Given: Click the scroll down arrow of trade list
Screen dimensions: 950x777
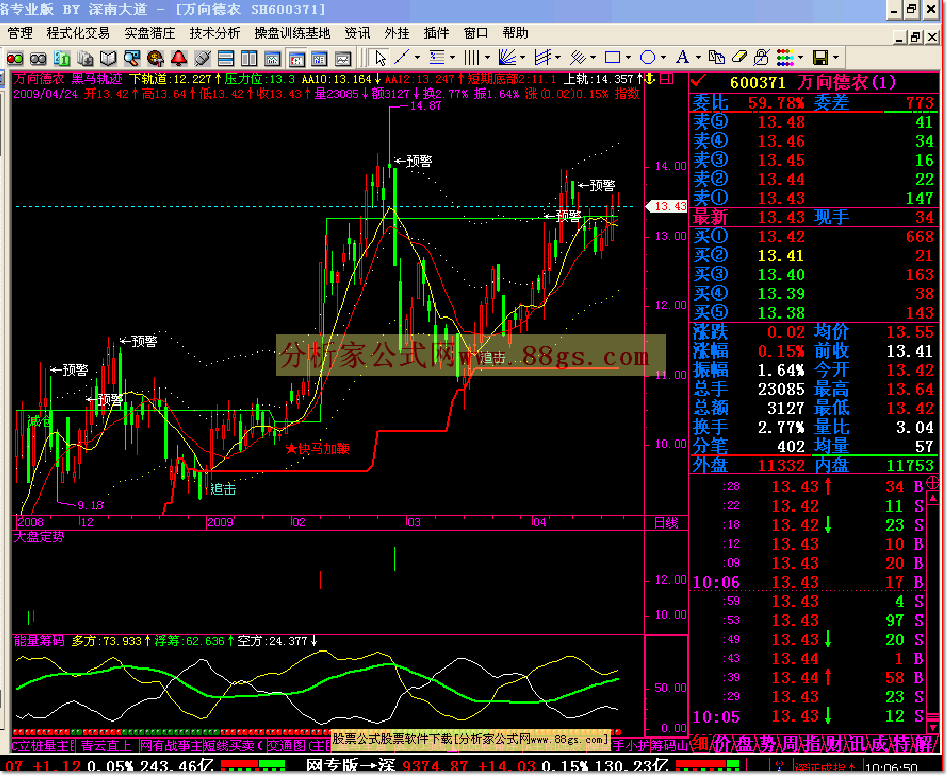Looking at the screenshot, I should pyautogui.click(x=933, y=727).
